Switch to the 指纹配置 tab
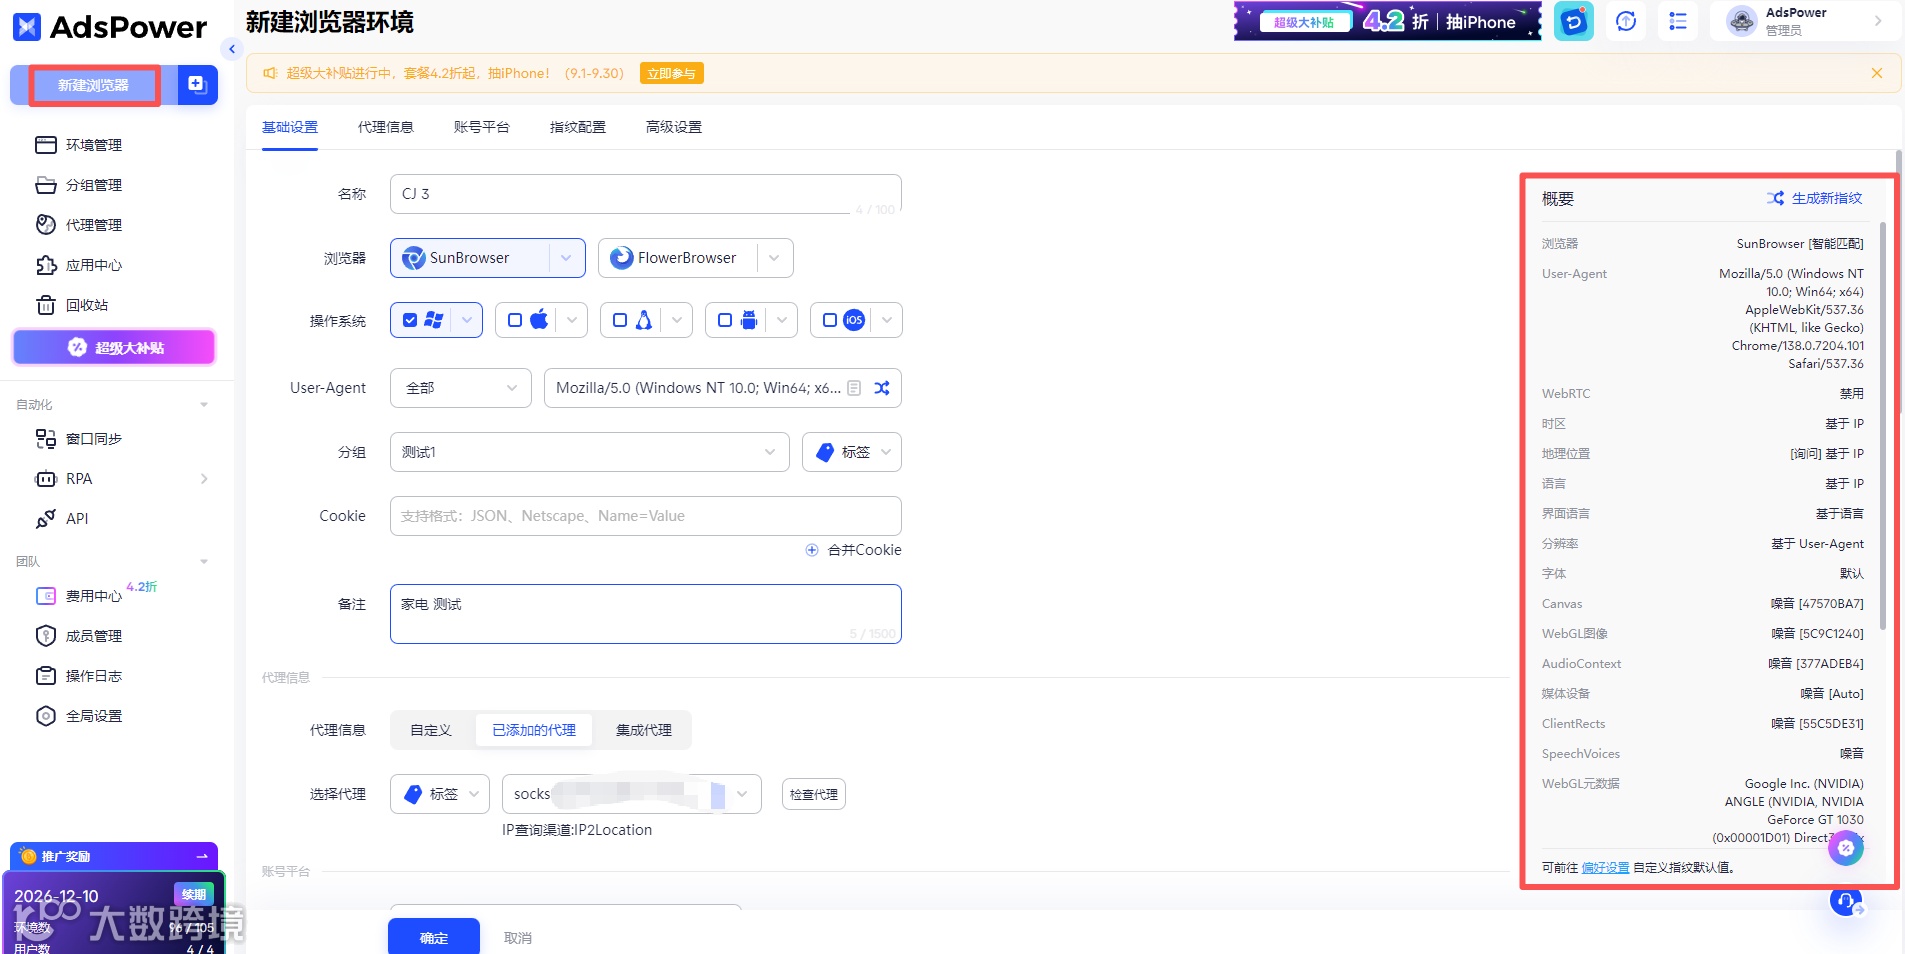The image size is (1905, 954). 578,127
